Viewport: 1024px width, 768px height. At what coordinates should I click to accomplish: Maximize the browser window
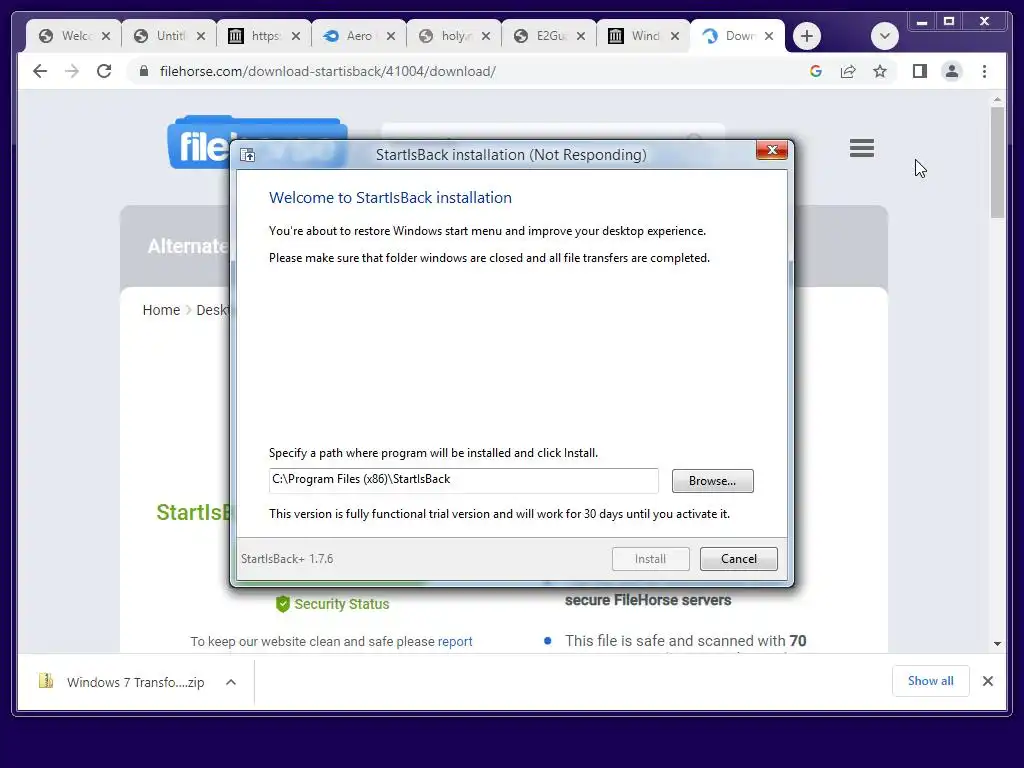click(949, 22)
